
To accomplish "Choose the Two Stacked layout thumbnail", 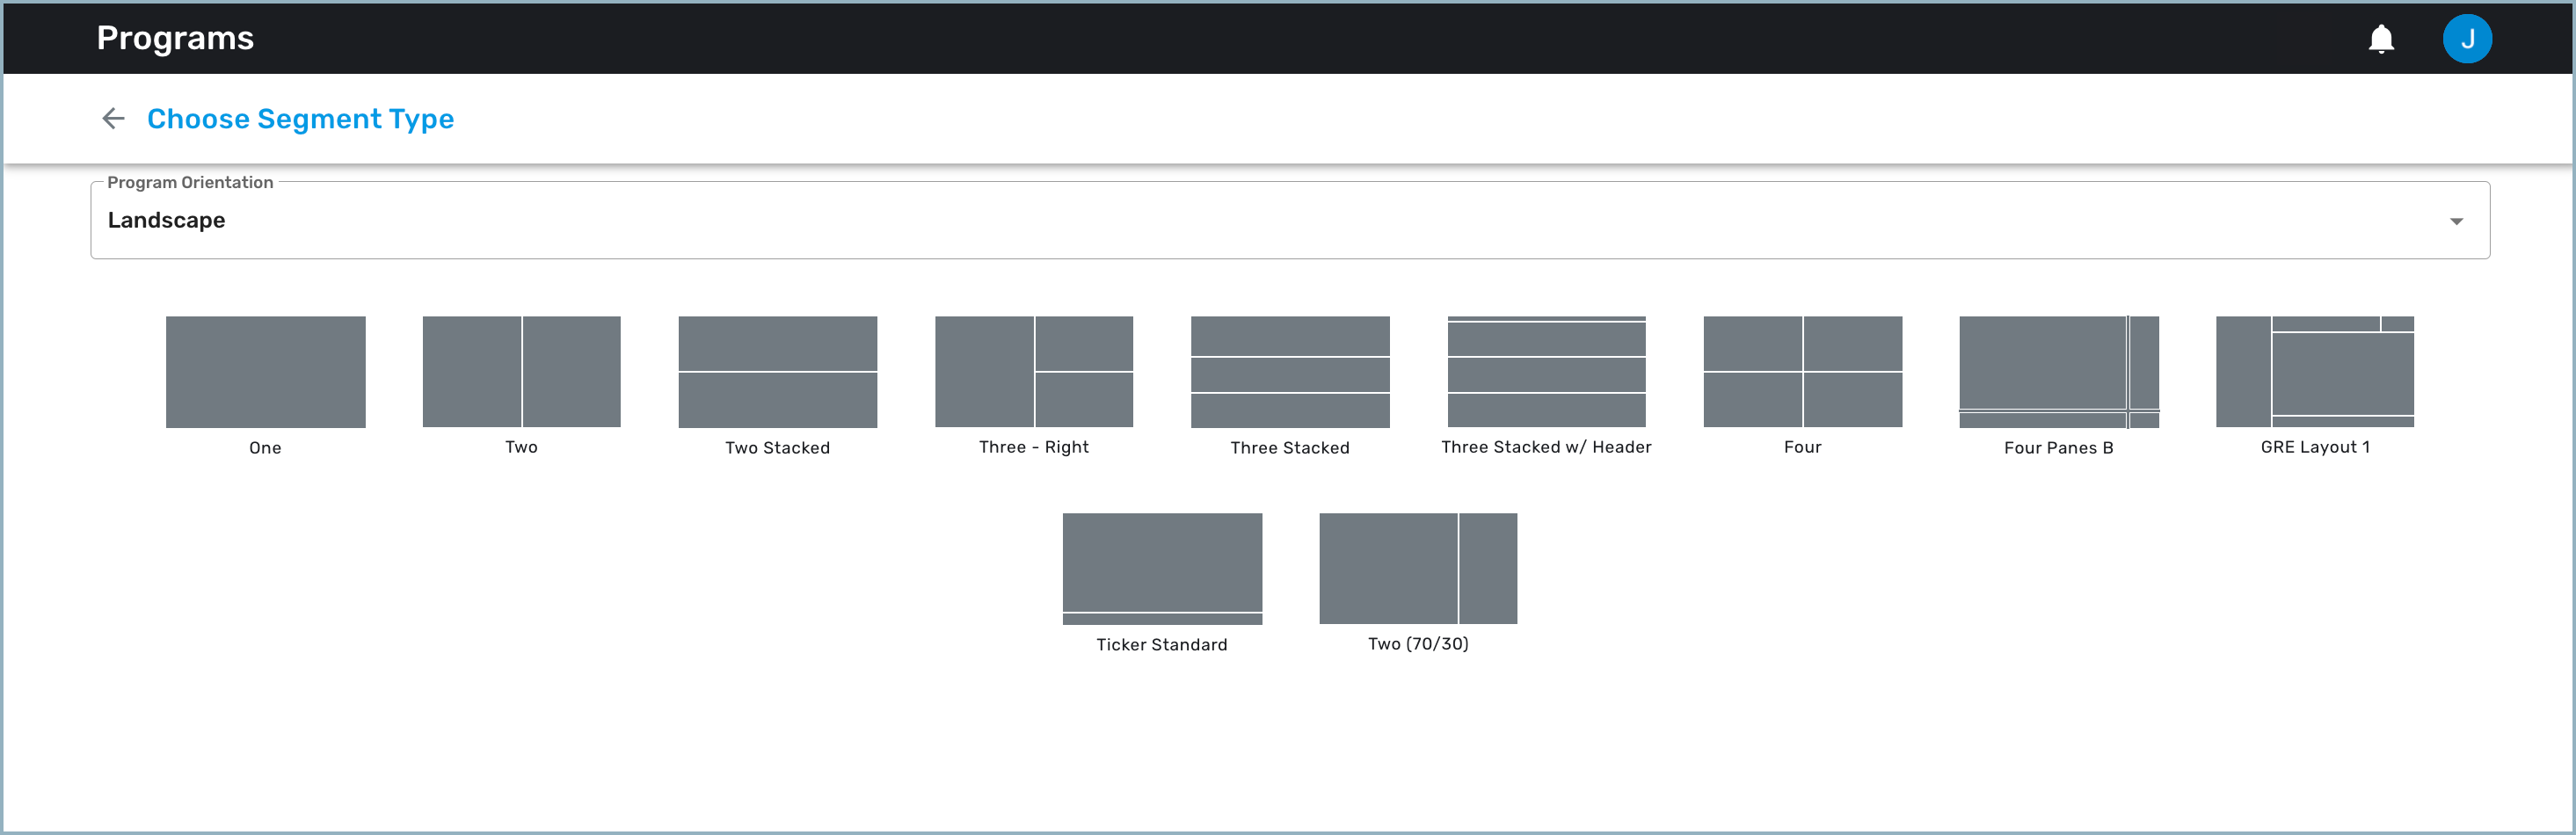I will pyautogui.click(x=777, y=372).
